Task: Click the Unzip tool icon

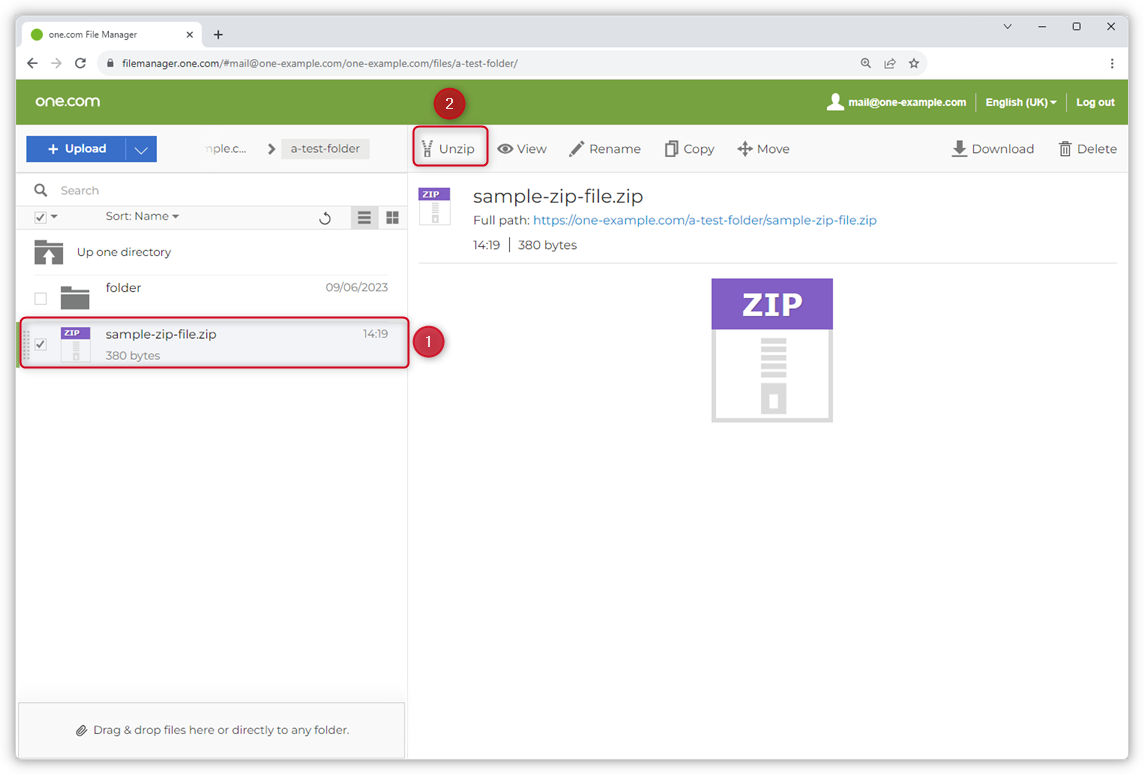Action: (x=428, y=148)
